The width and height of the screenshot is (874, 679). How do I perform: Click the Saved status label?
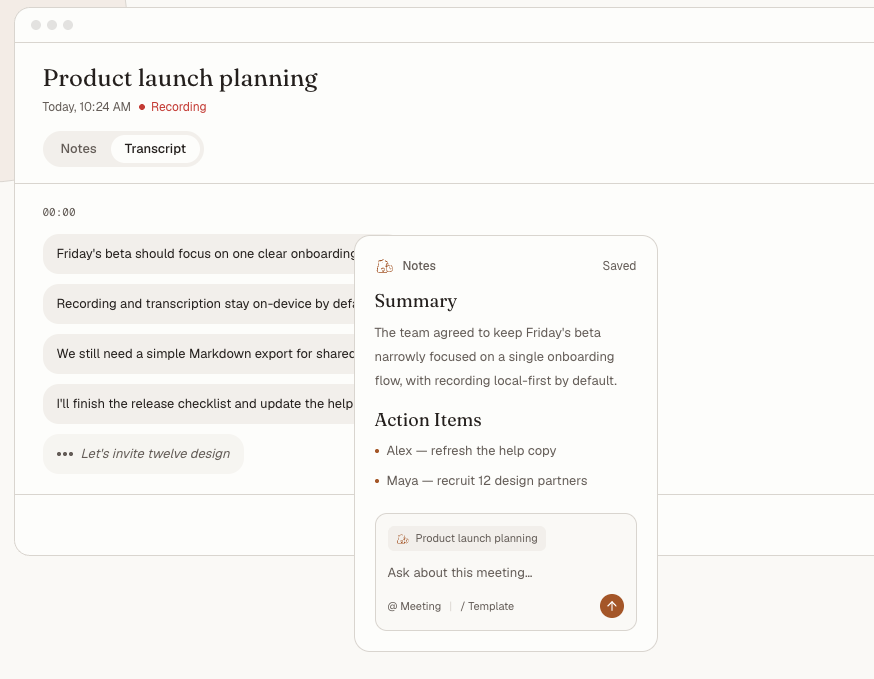coord(619,266)
